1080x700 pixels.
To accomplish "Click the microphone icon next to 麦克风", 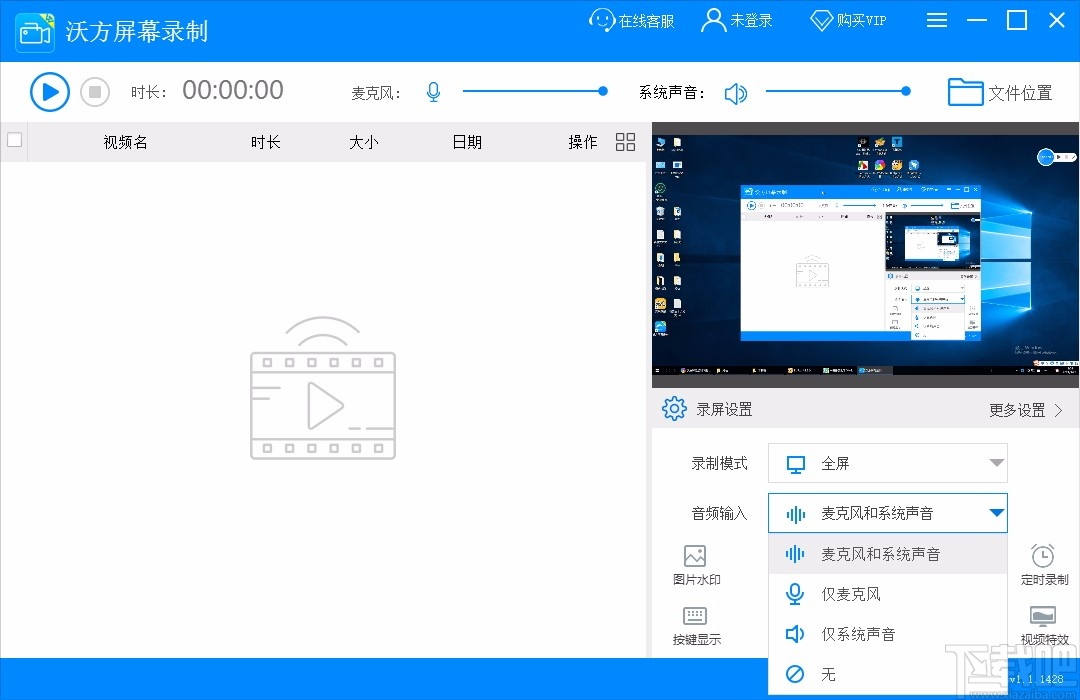I will [433, 91].
